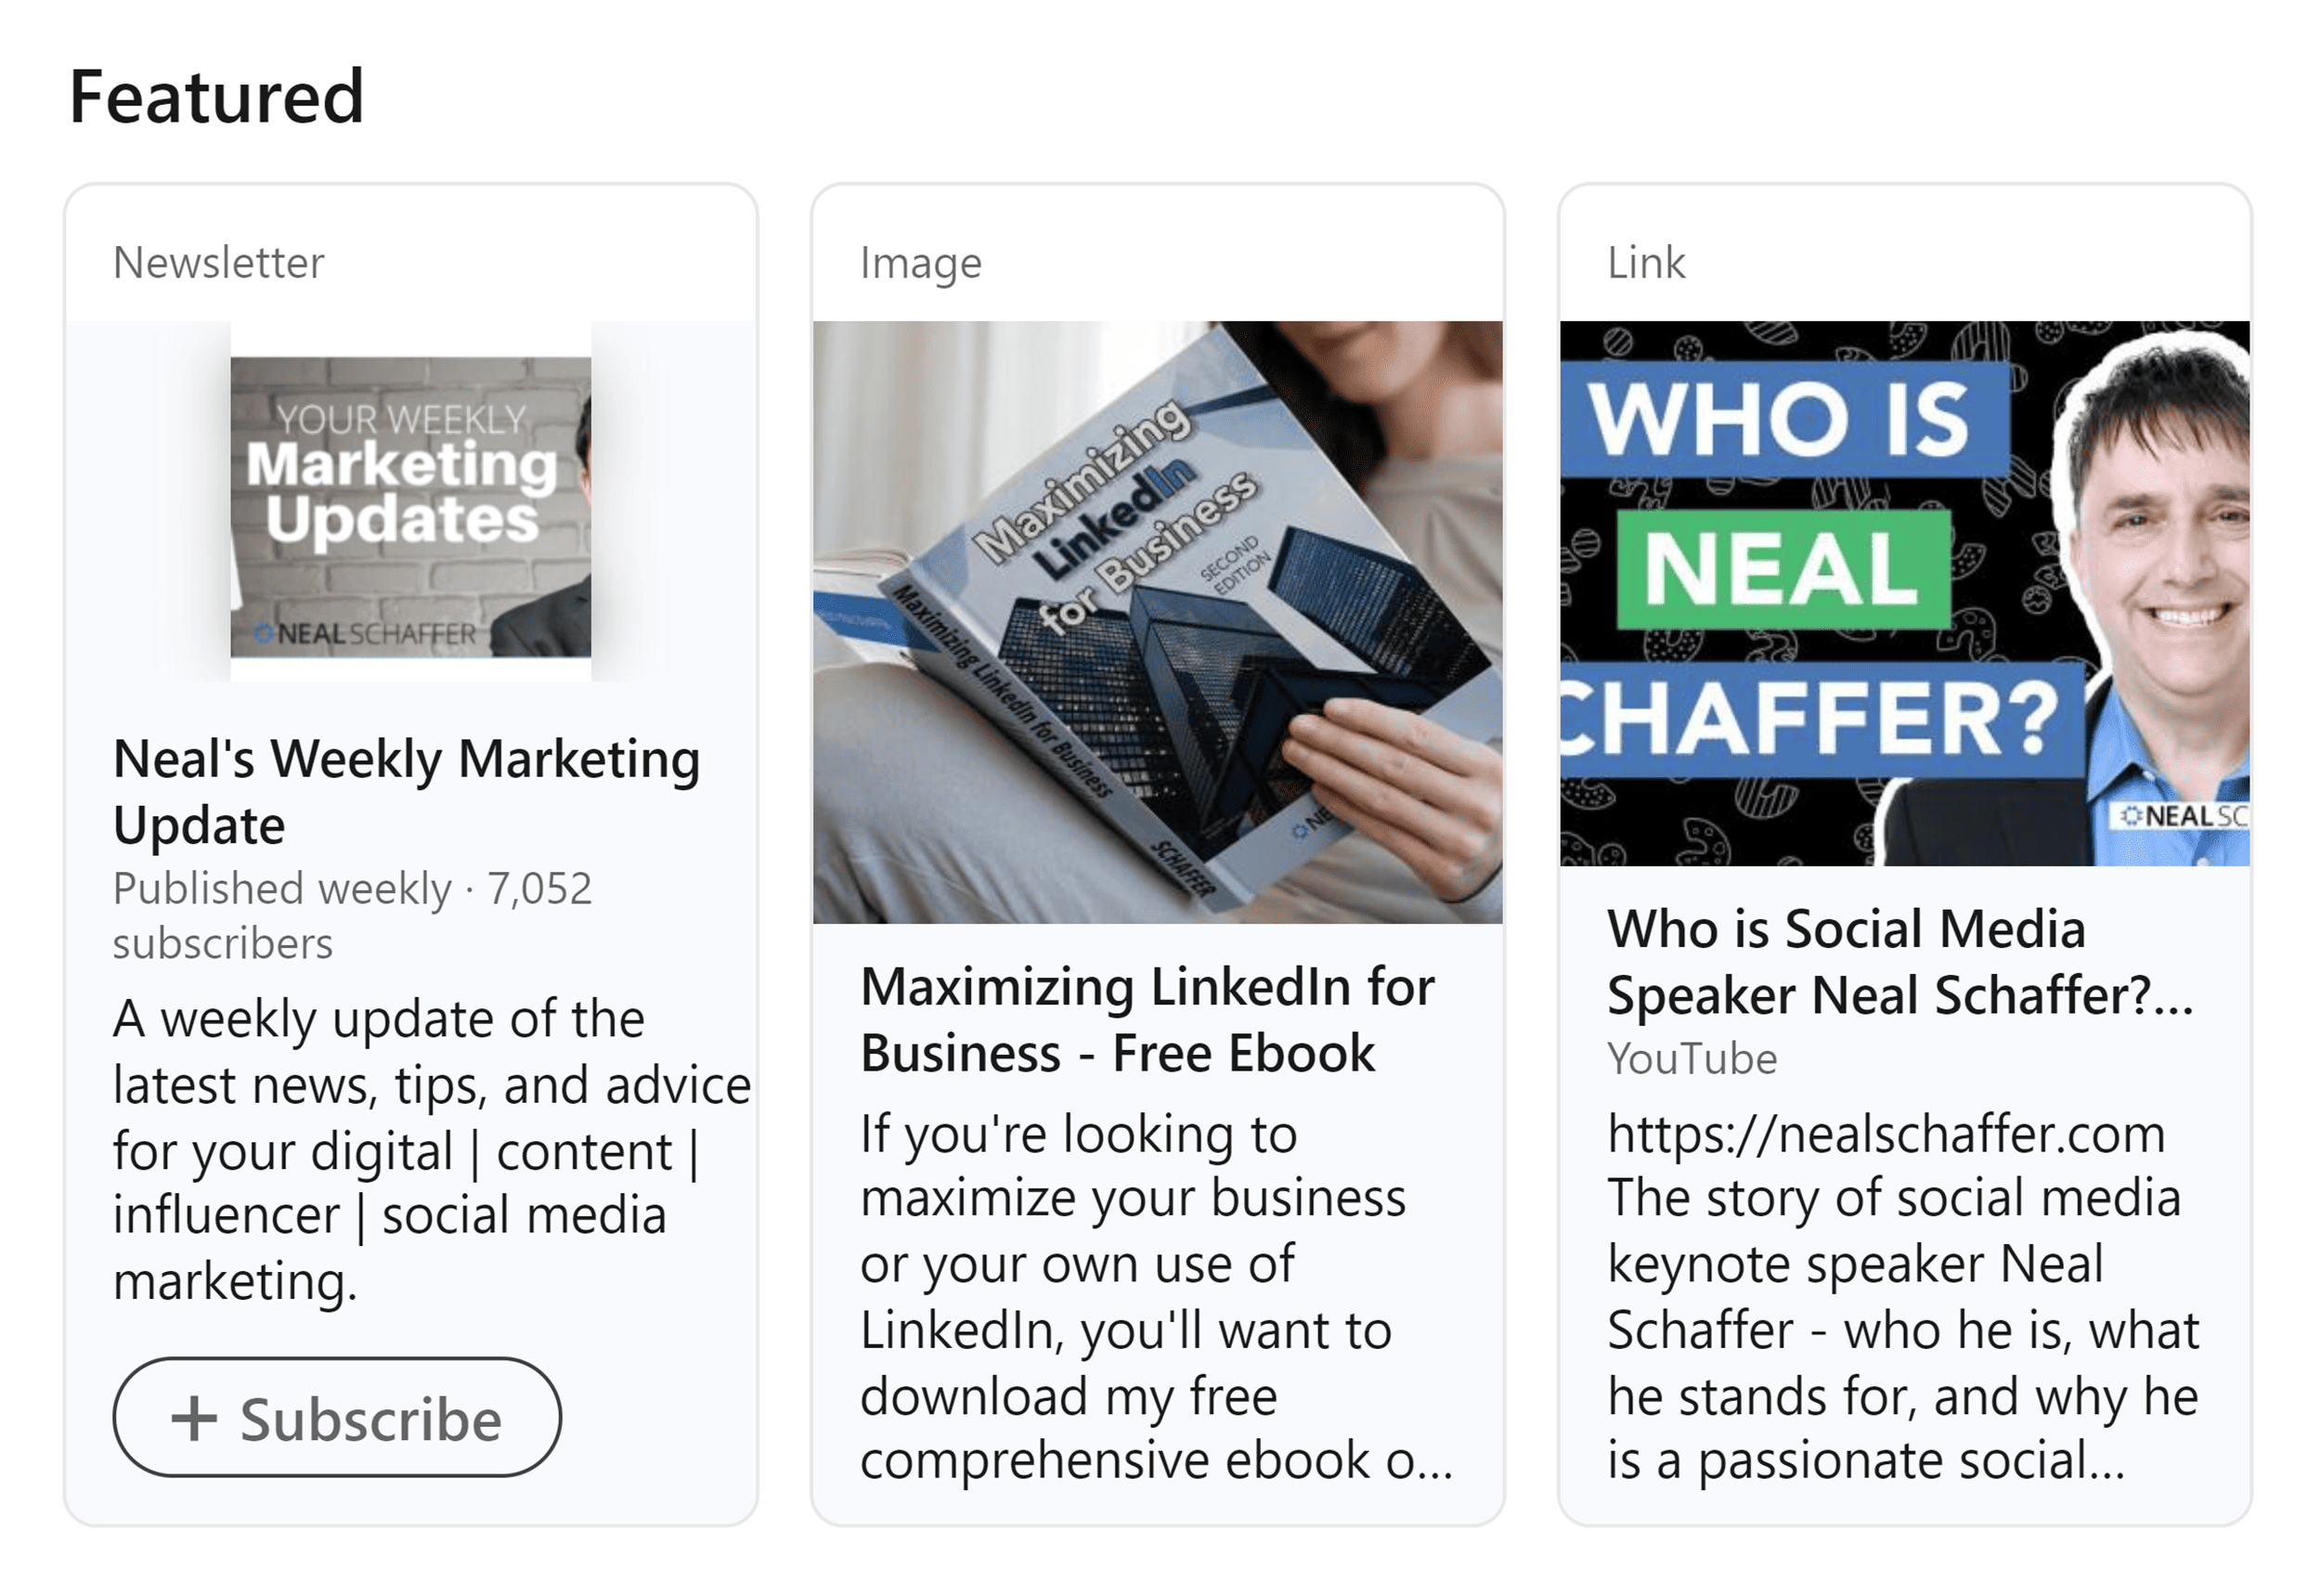
Task: Open Maximizing LinkedIn for Business ebook title
Action: pos(1147,1020)
